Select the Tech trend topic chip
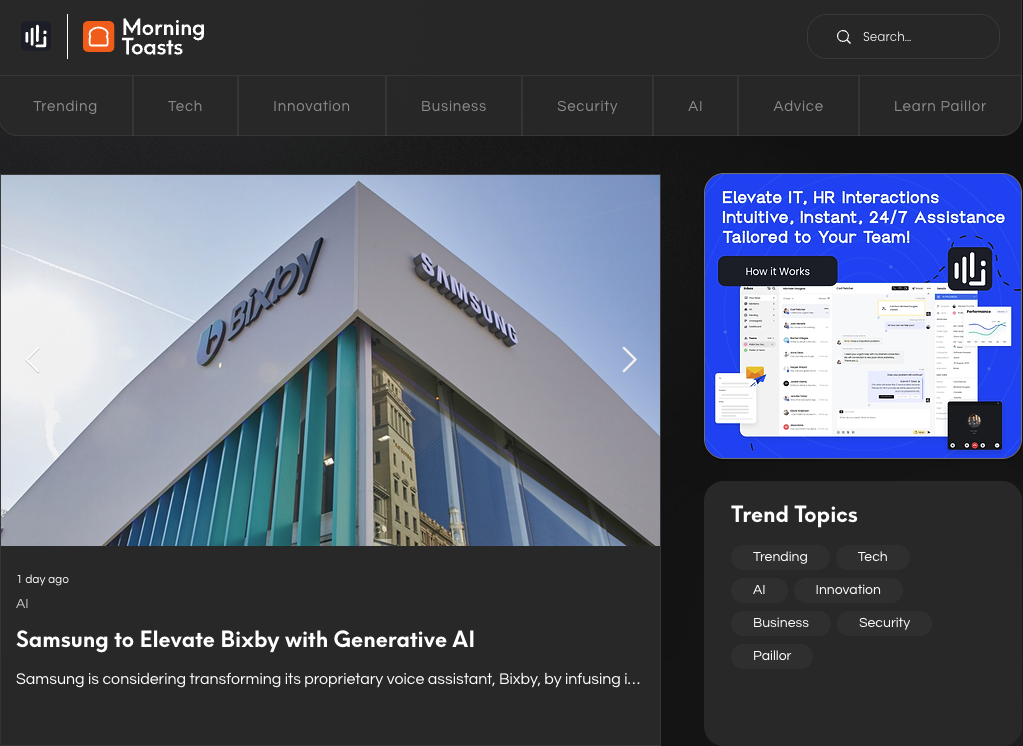The width and height of the screenshot is (1023, 746). (872, 557)
